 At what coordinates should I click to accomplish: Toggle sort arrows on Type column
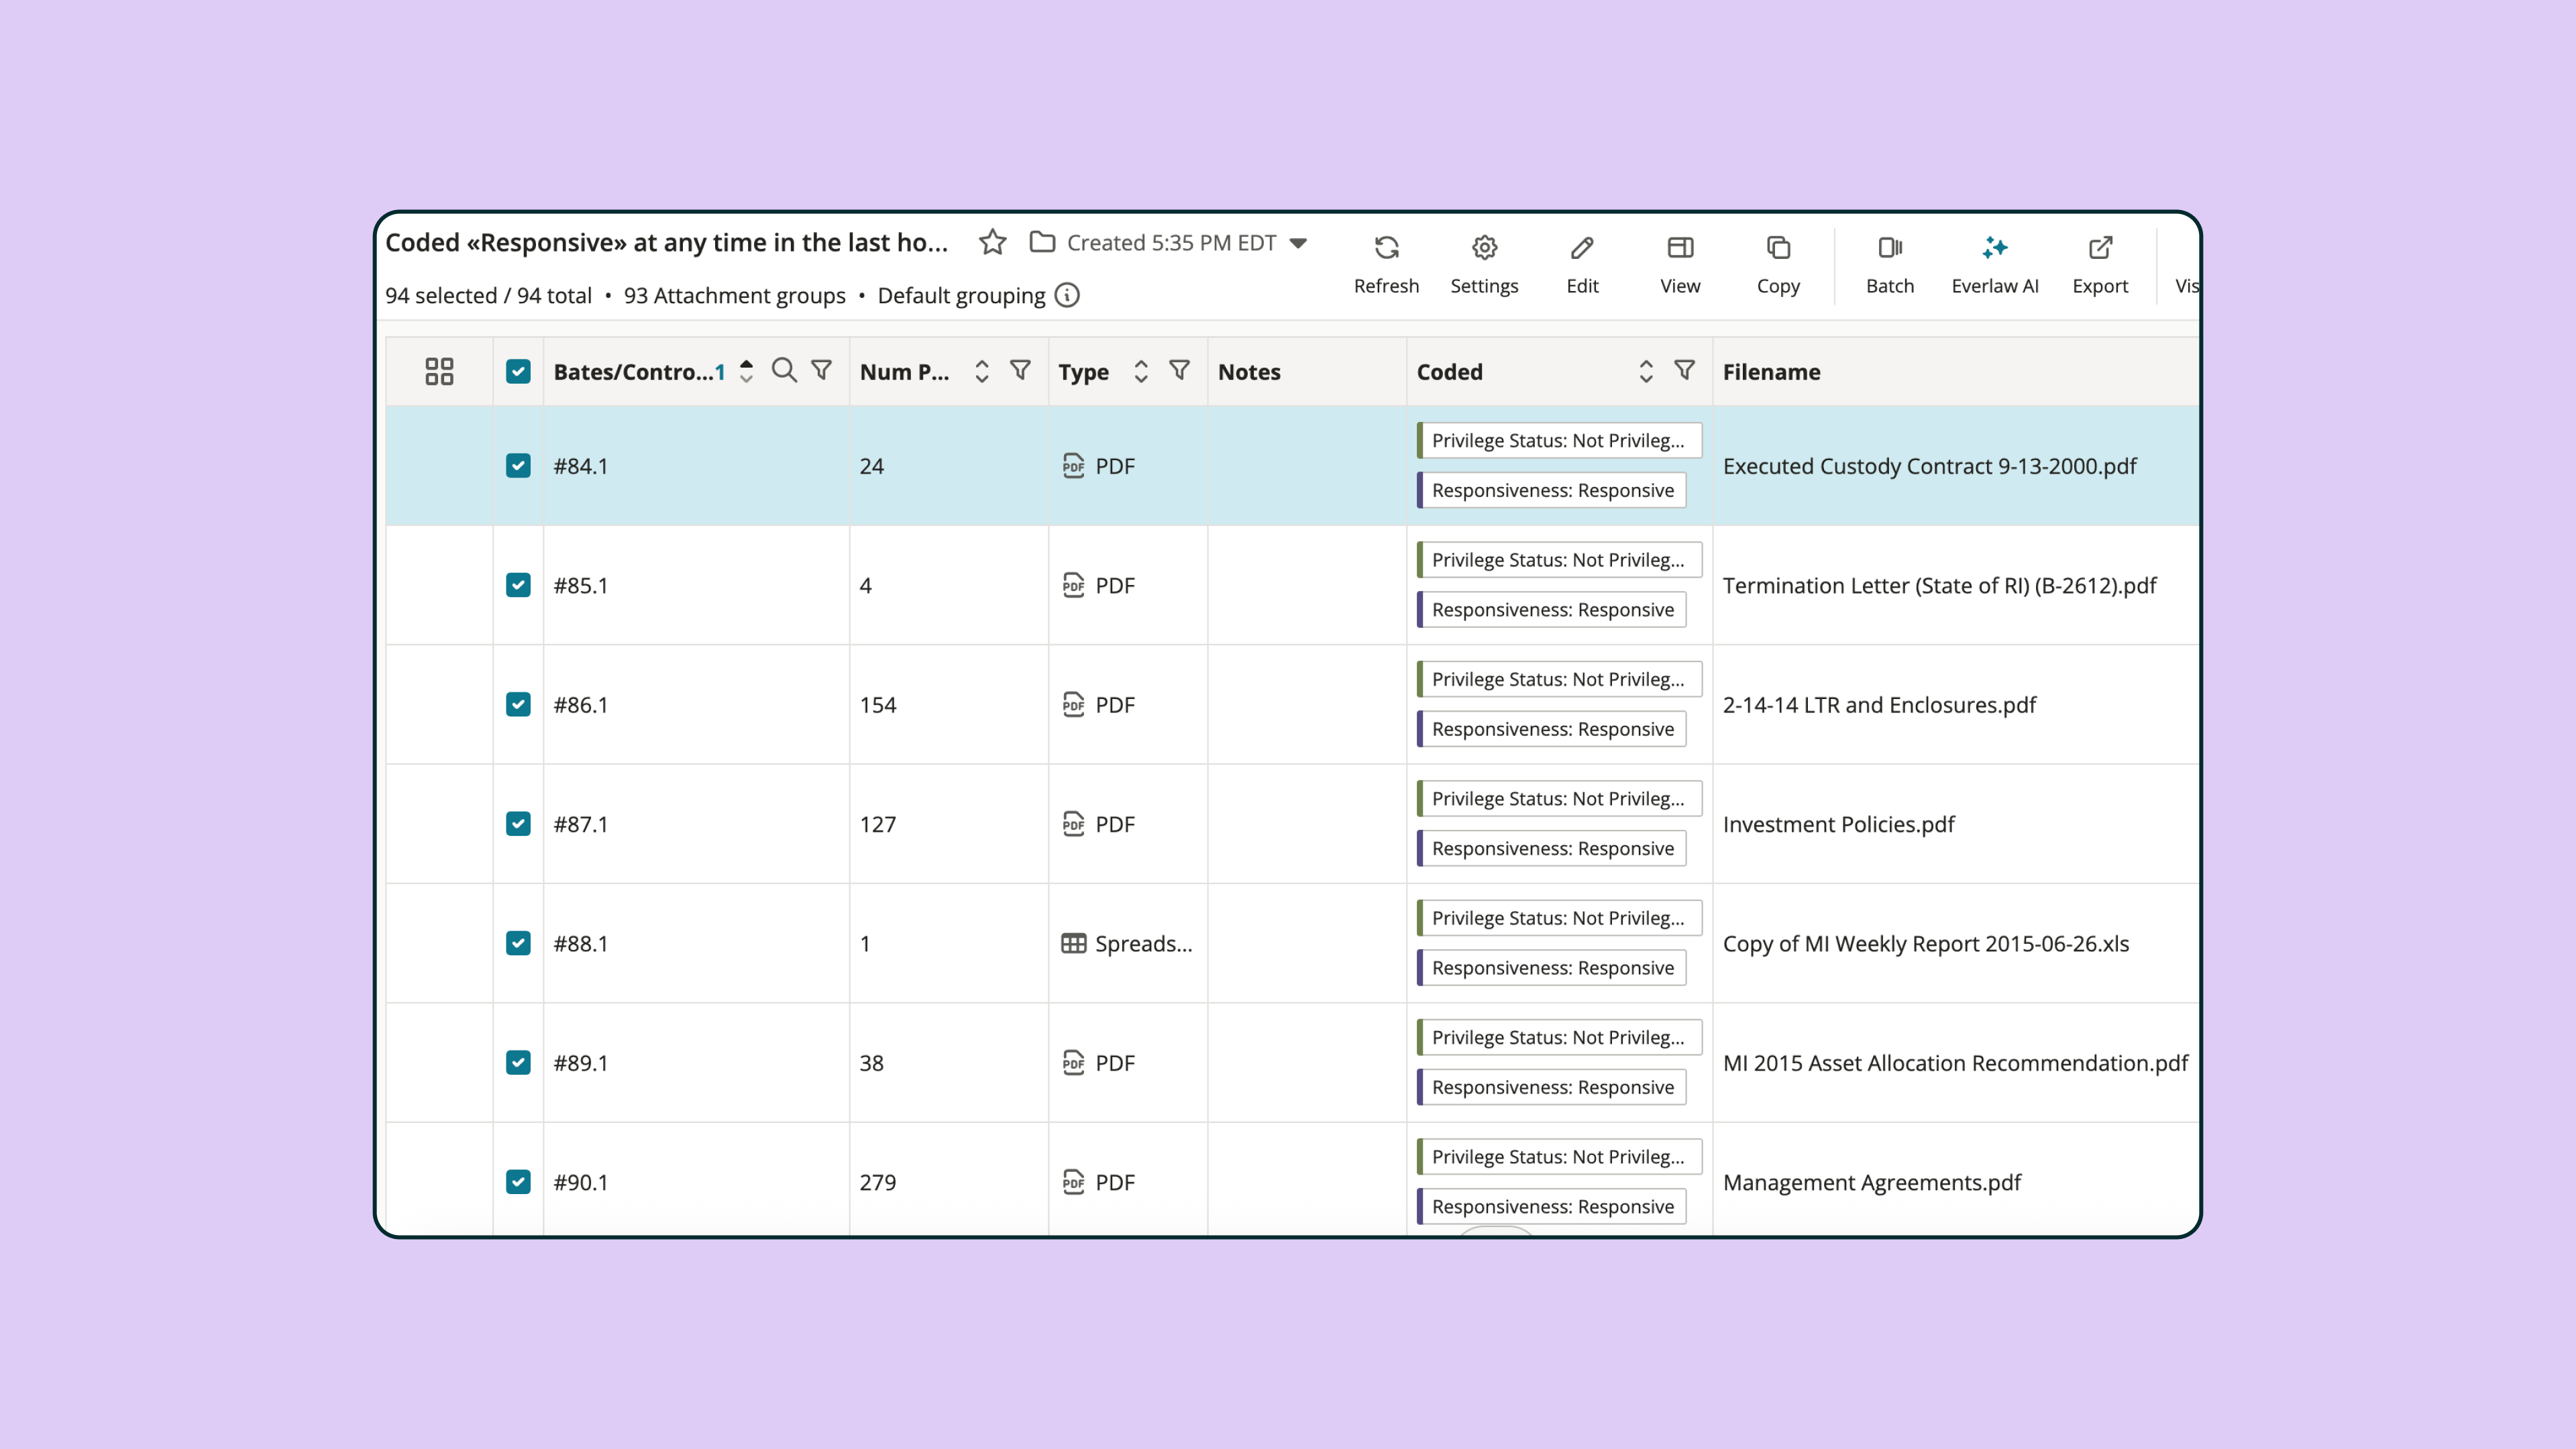pyautogui.click(x=1141, y=371)
